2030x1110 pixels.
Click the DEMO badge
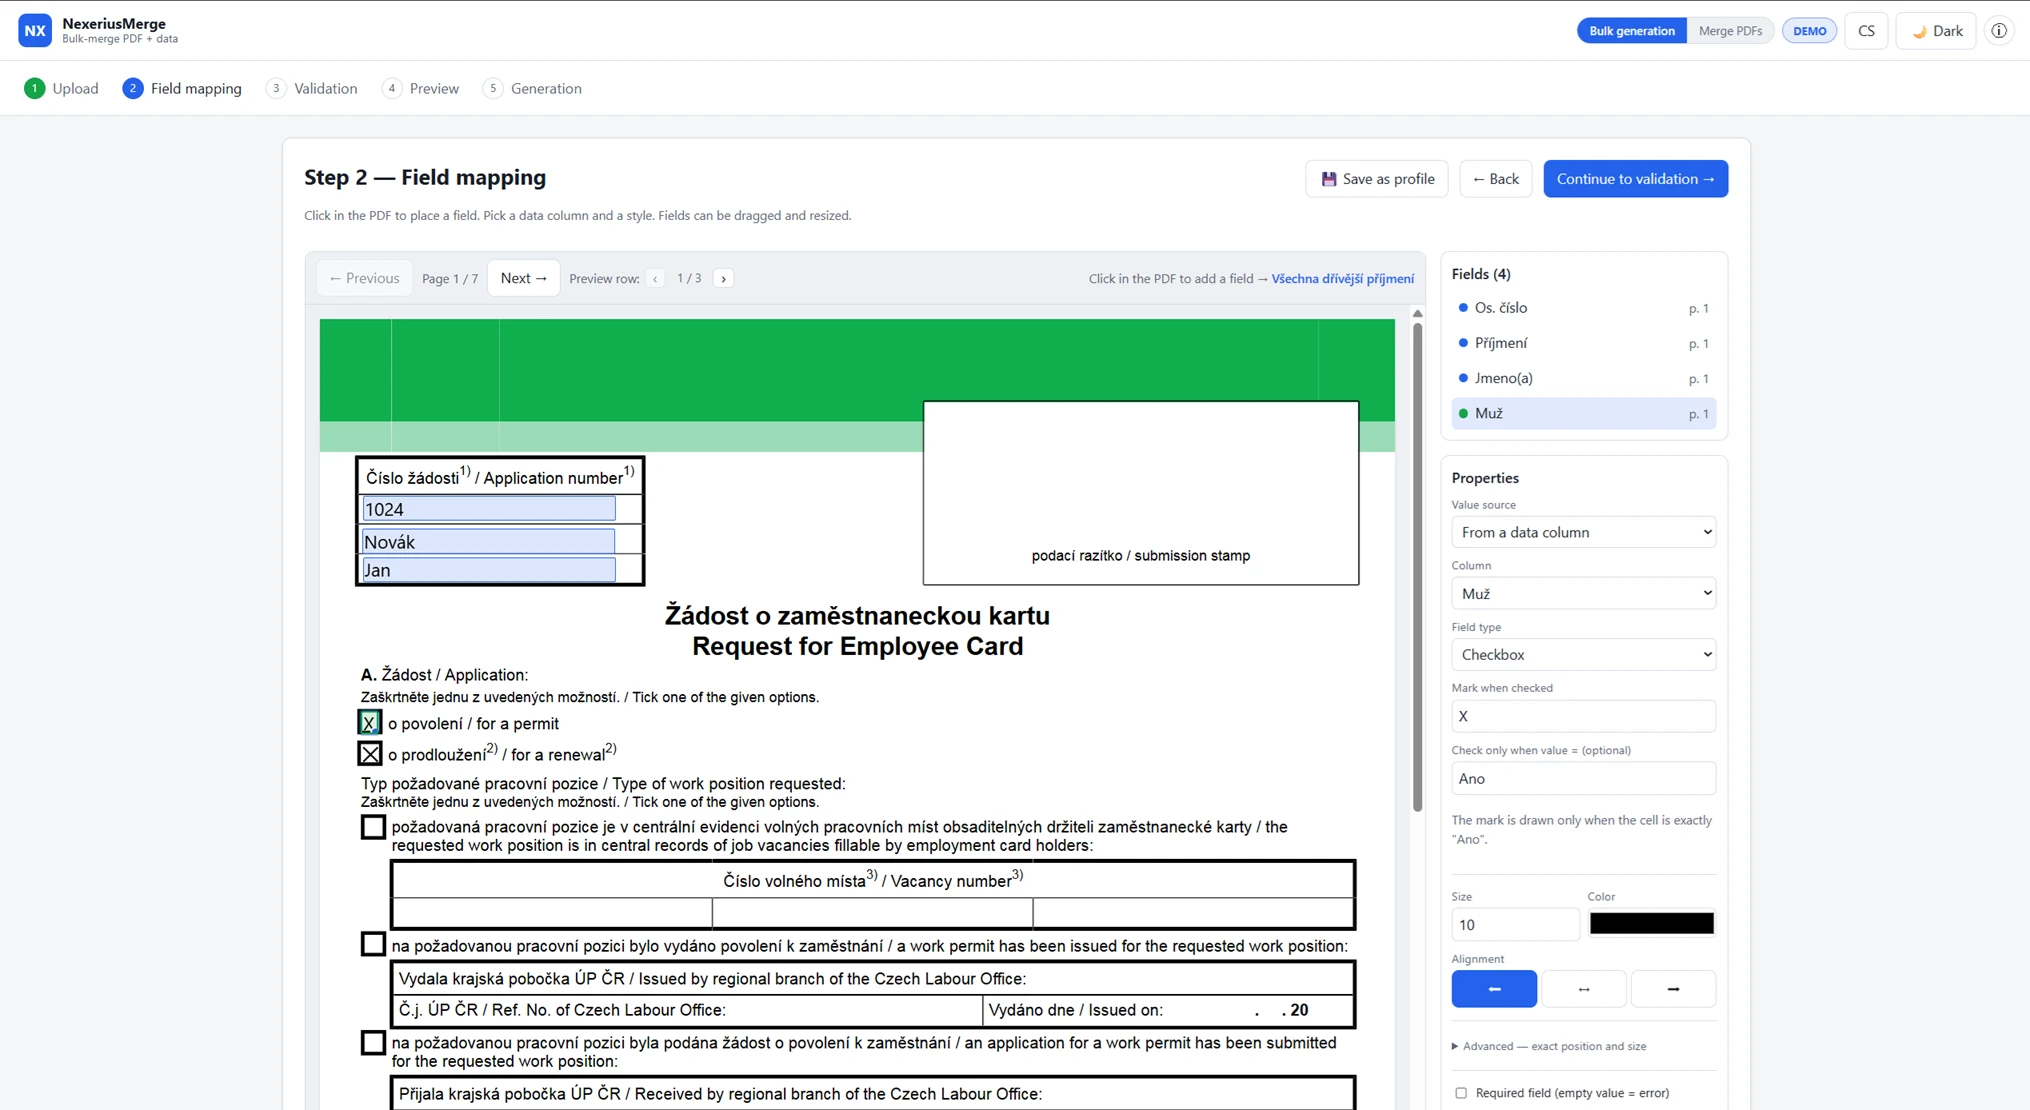pos(1809,31)
